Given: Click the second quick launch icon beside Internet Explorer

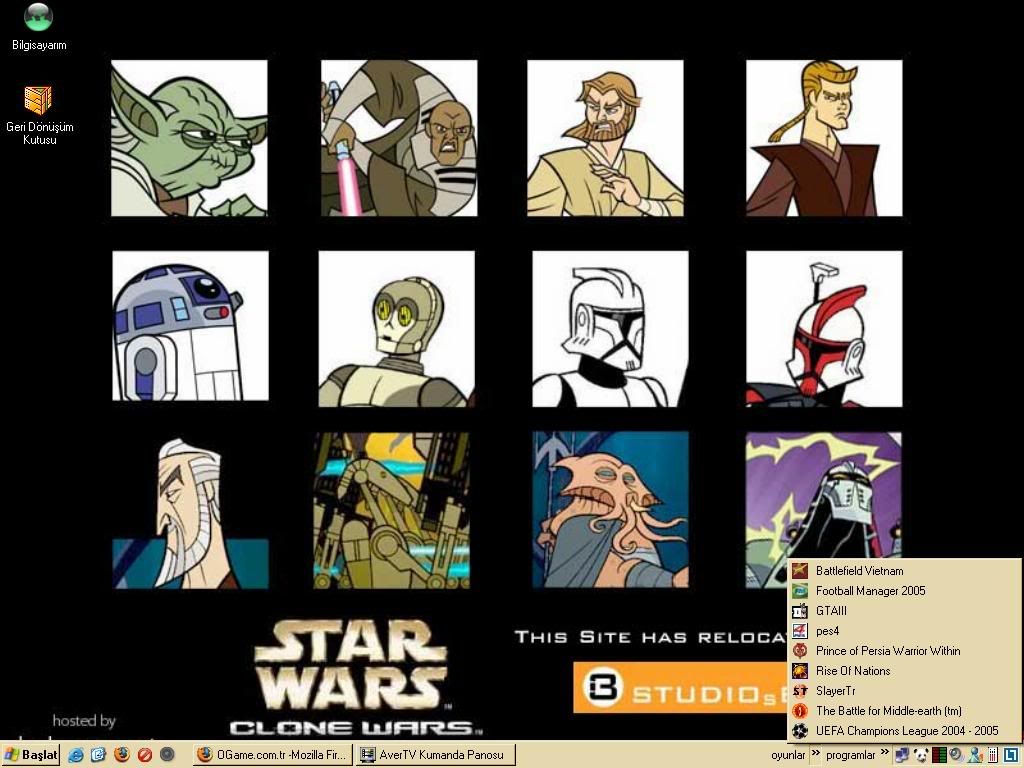Looking at the screenshot, I should (x=98, y=755).
